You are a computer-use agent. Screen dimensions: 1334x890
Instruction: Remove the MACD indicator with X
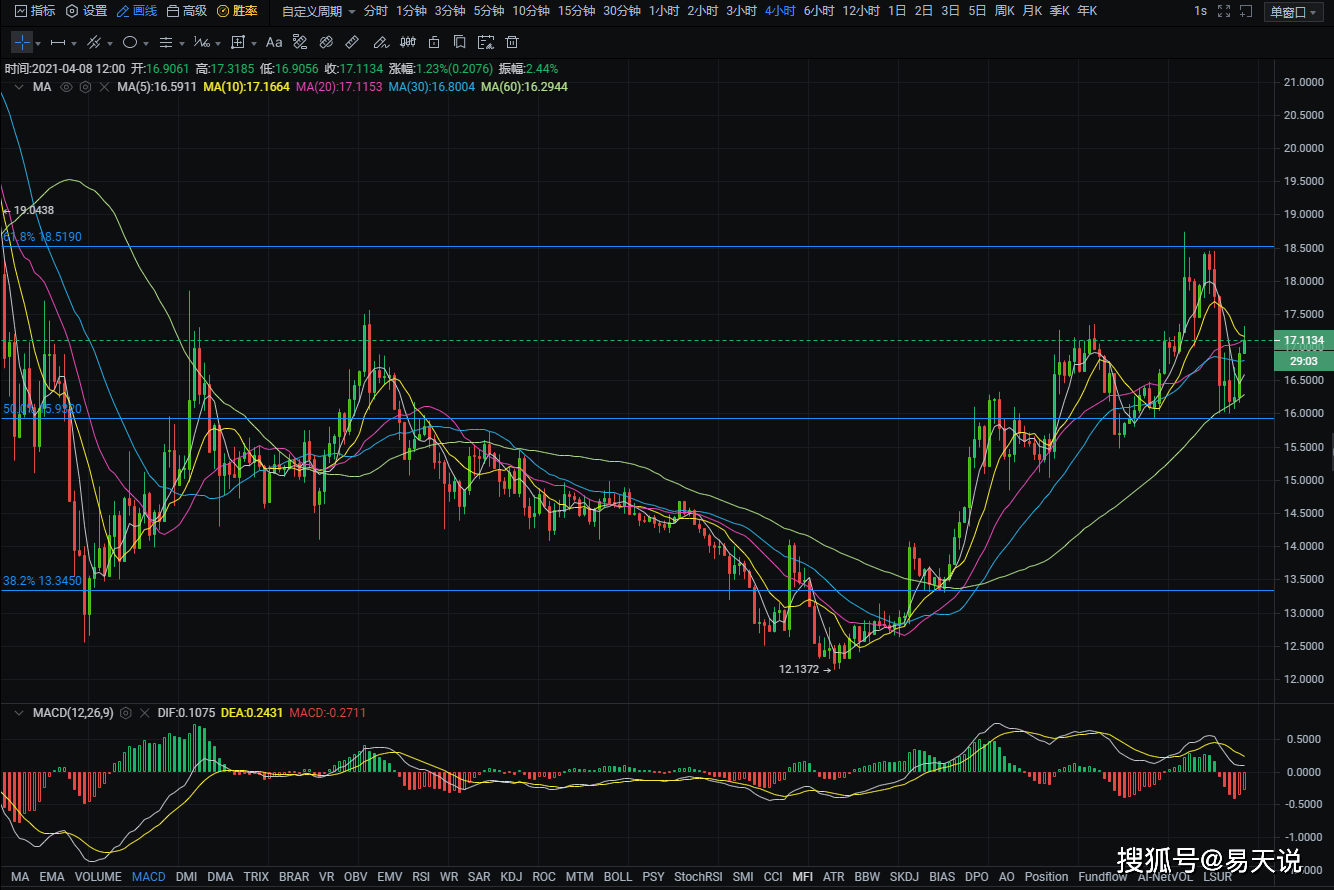[145, 713]
